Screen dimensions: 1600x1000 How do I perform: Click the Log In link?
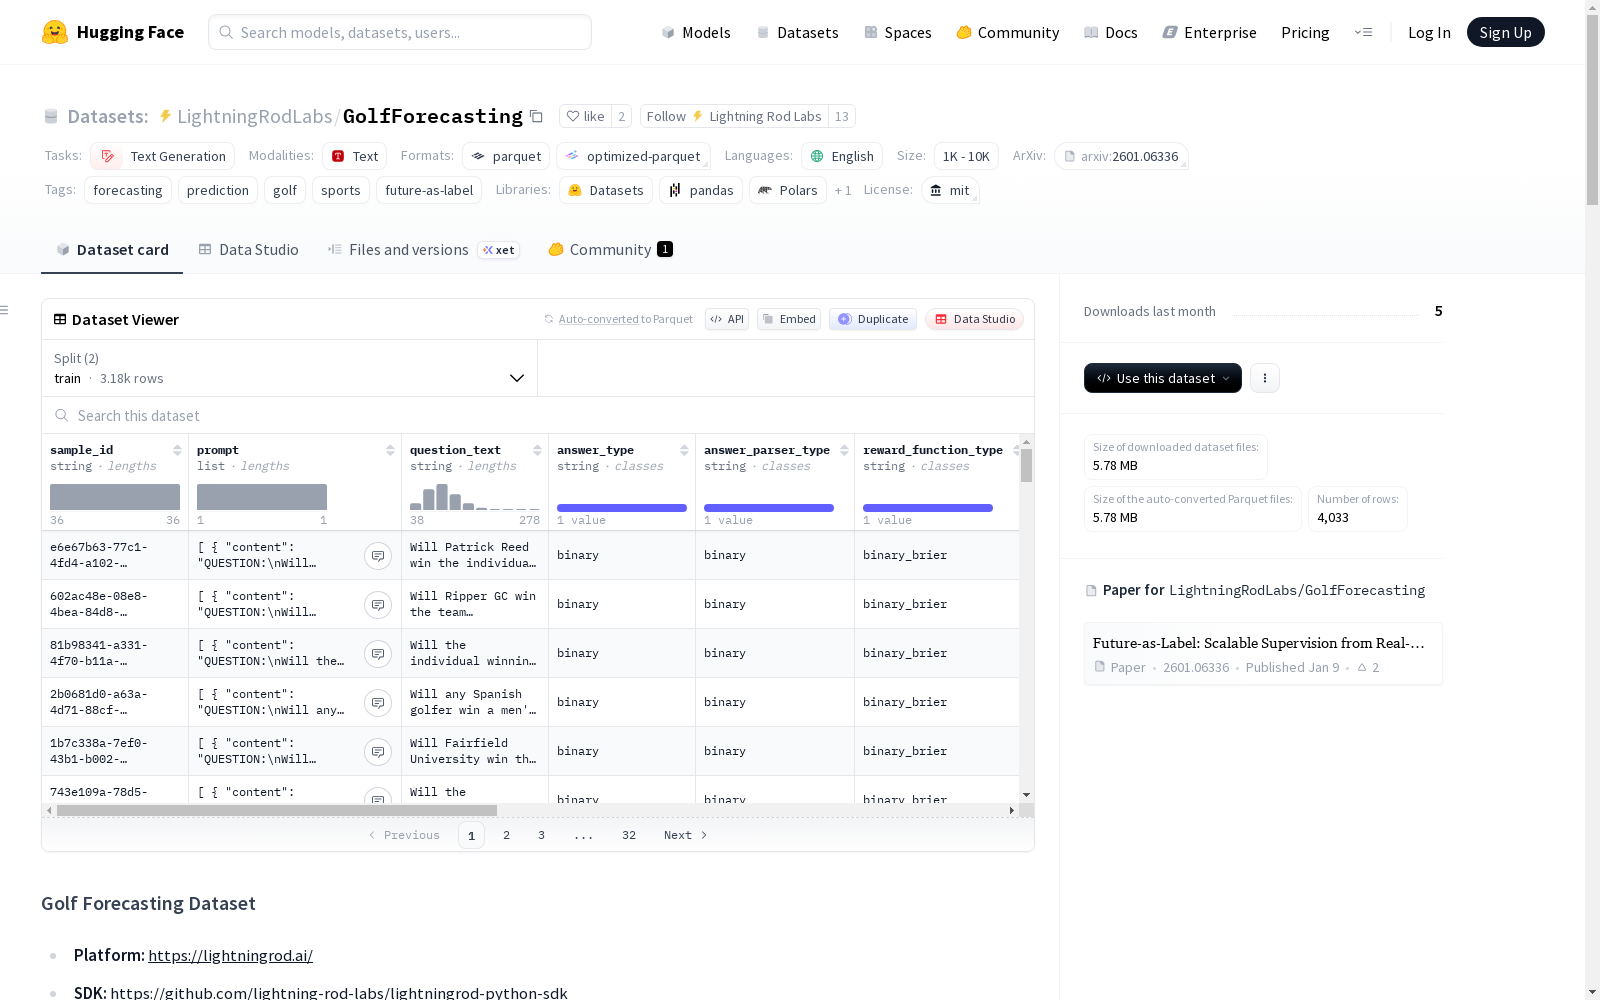coord(1429,32)
